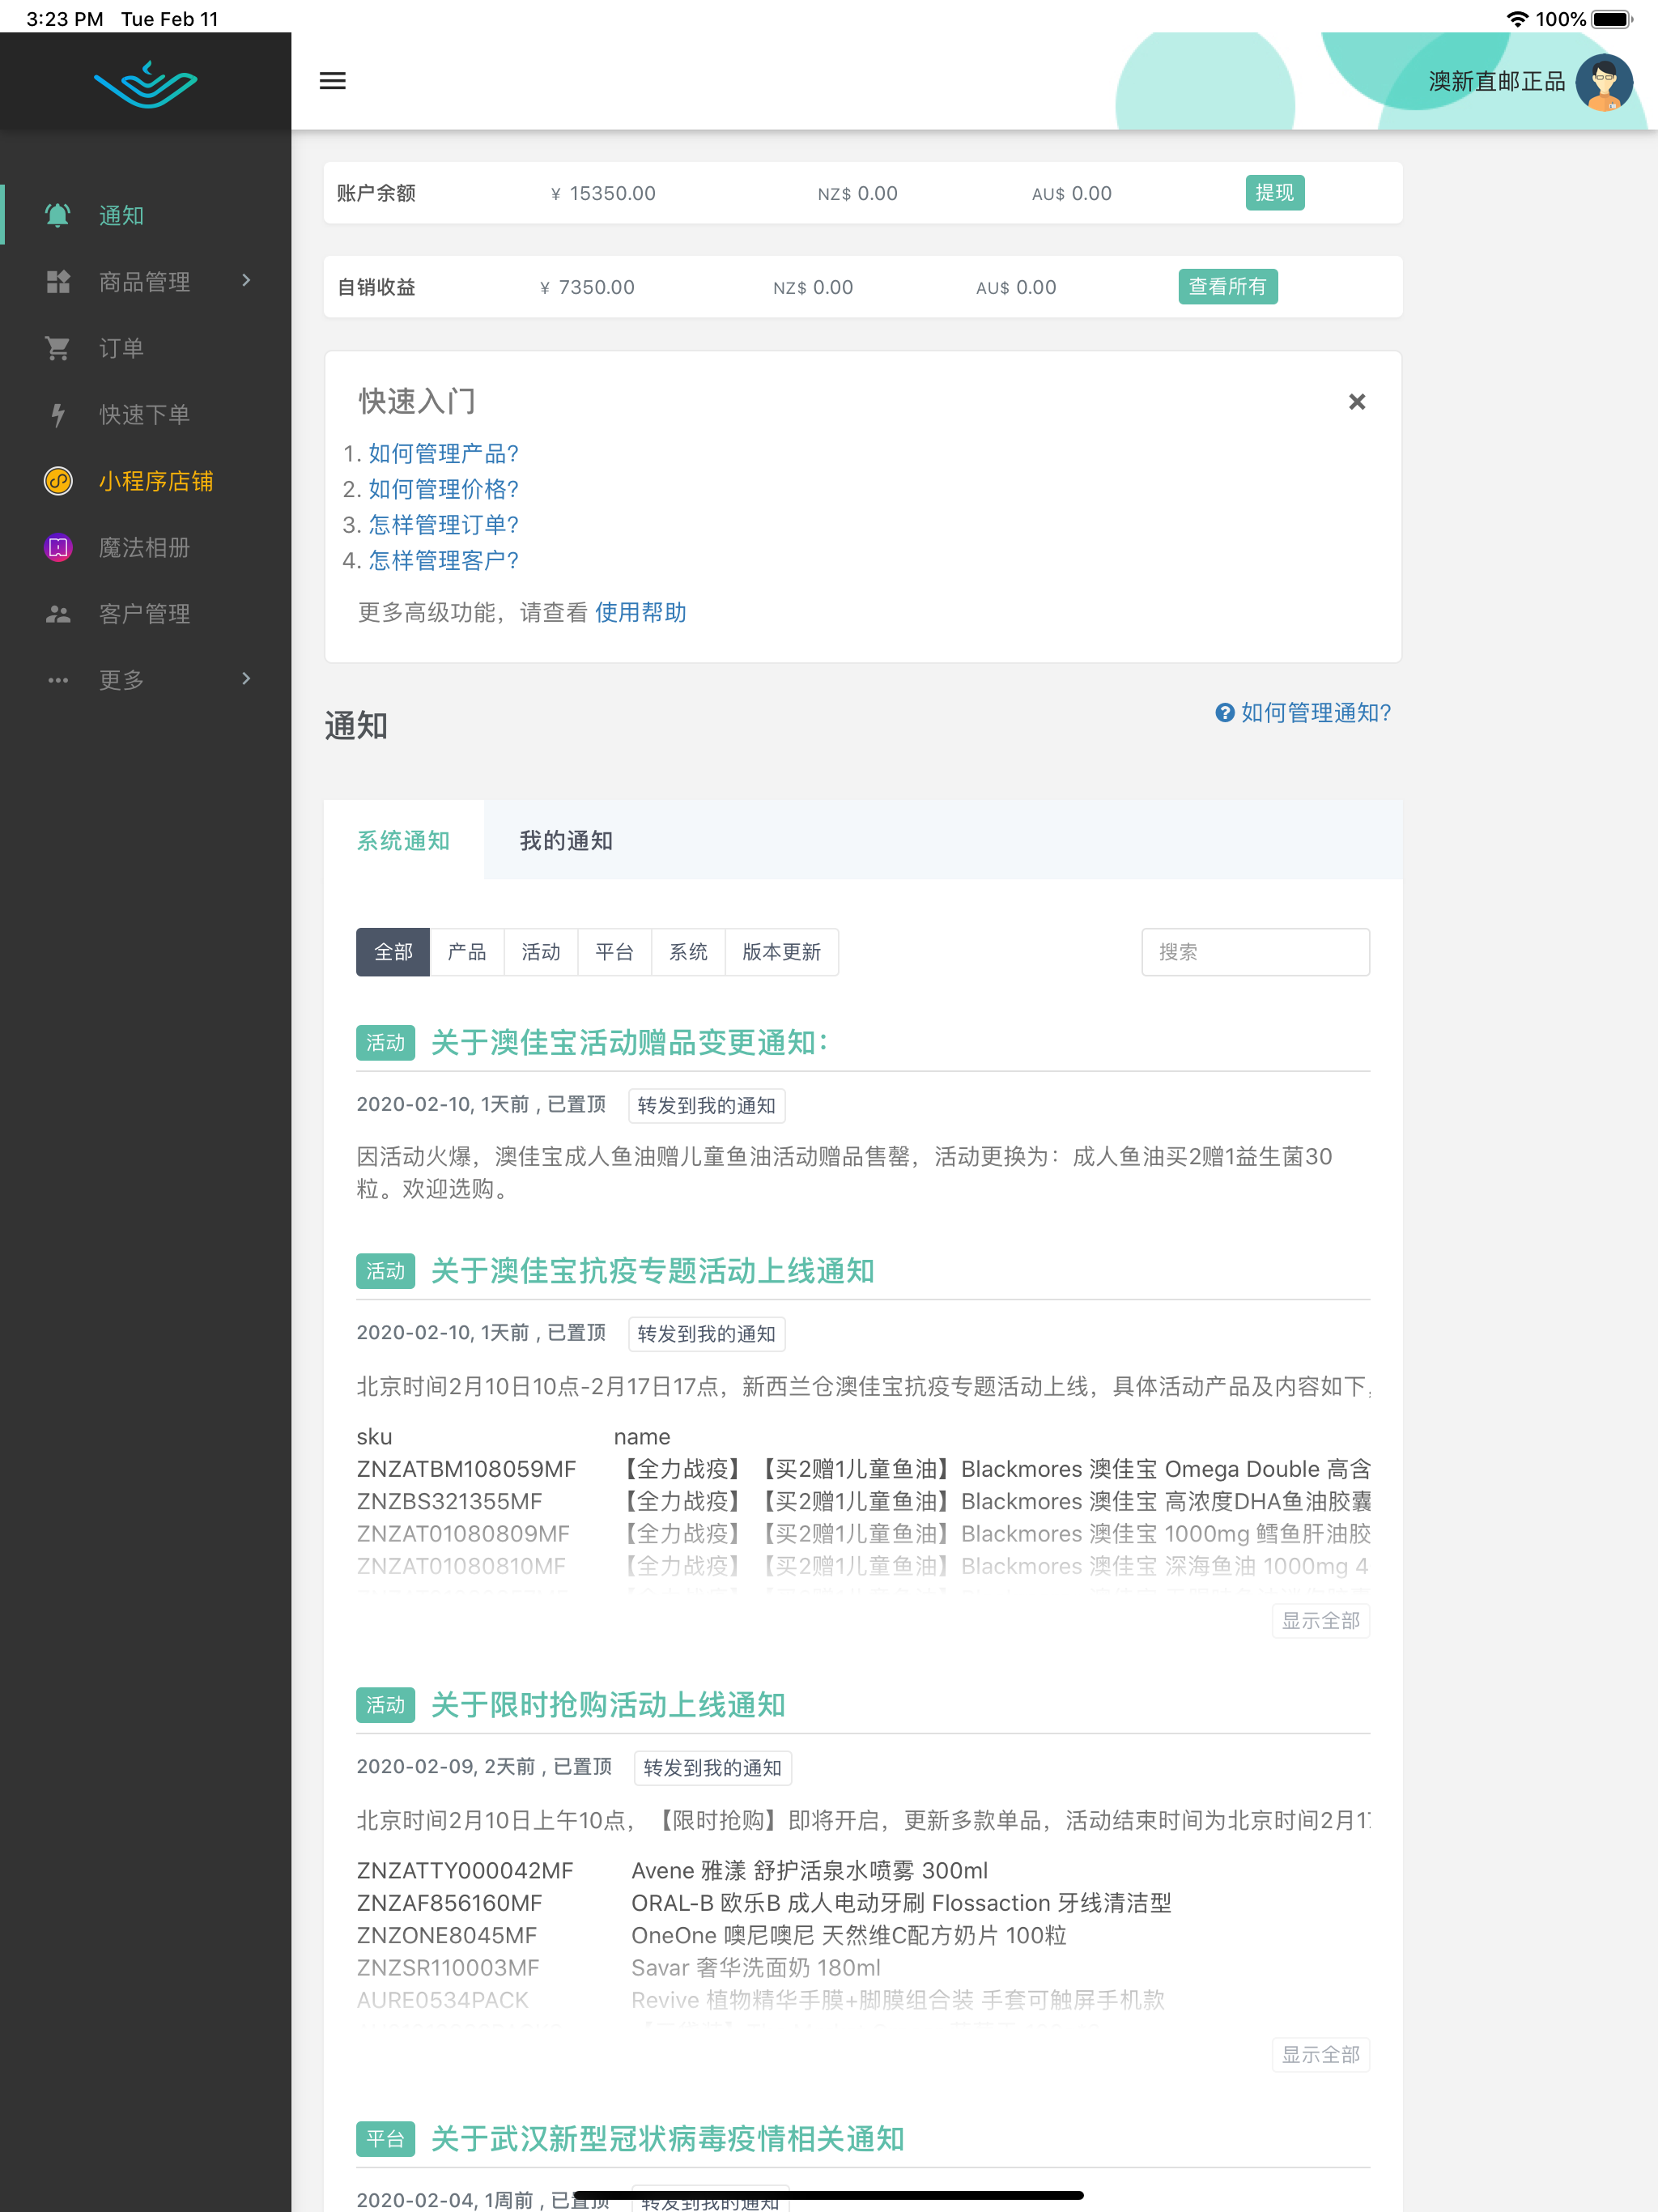The width and height of the screenshot is (1658, 2212).
Task: Open 怎样管理客户? link
Action: (444, 560)
